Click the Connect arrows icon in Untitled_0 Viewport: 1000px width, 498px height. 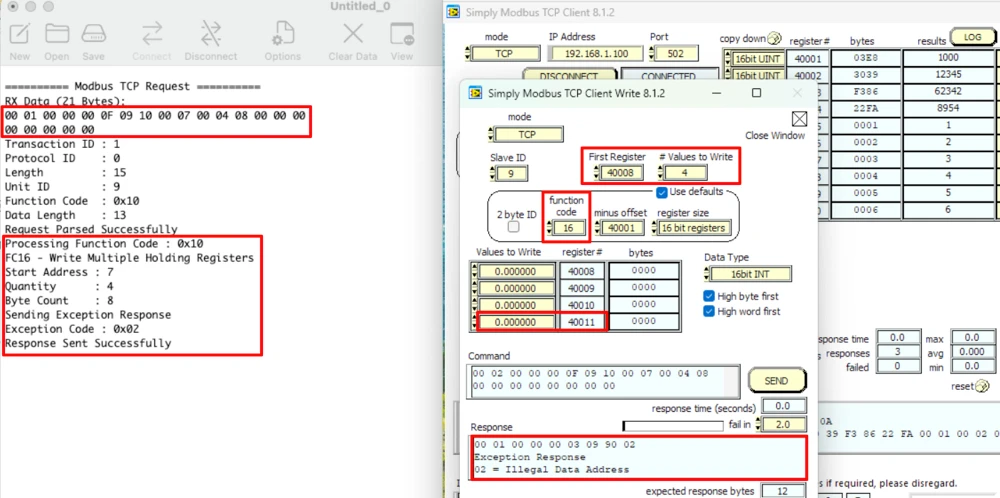point(152,33)
